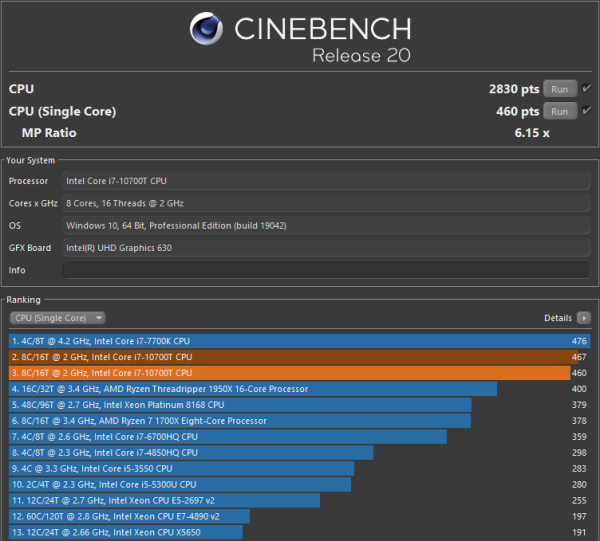Toggle the CPU (Single Core) test checkbox

click(x=586, y=111)
